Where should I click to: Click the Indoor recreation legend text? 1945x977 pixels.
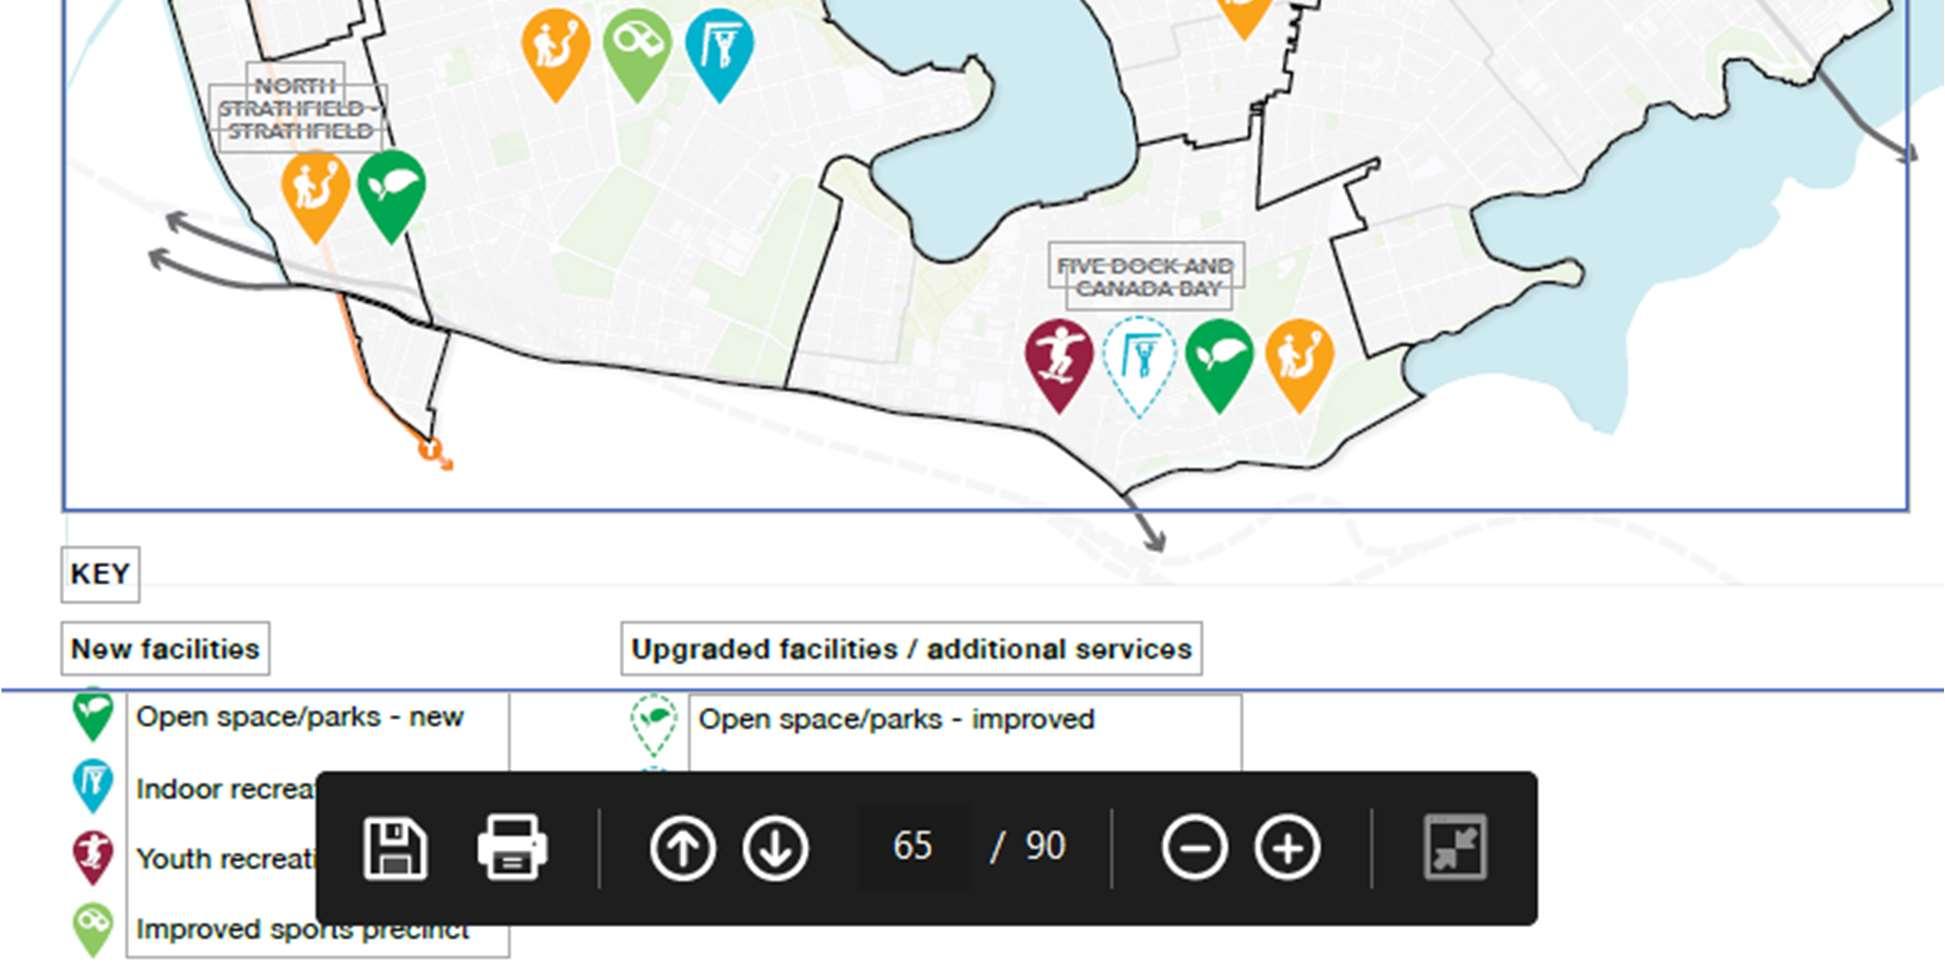click(x=226, y=789)
